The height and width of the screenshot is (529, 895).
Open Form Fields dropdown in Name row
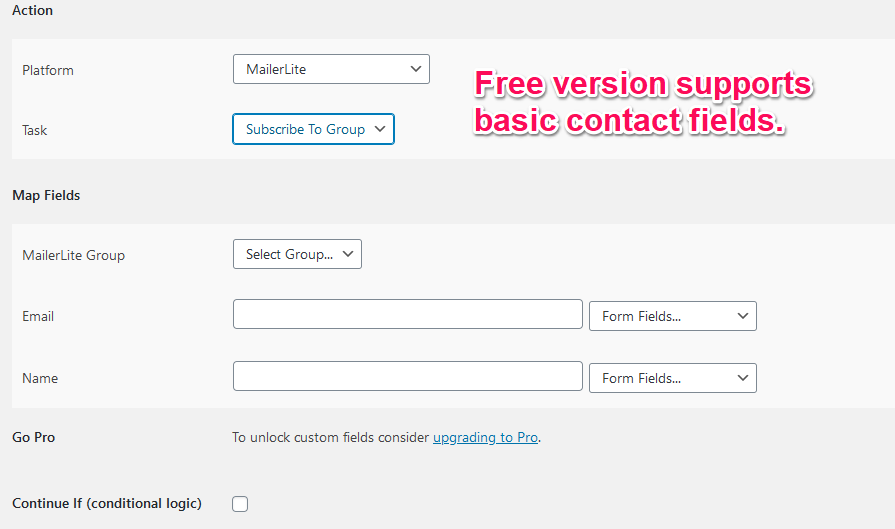[x=673, y=378]
